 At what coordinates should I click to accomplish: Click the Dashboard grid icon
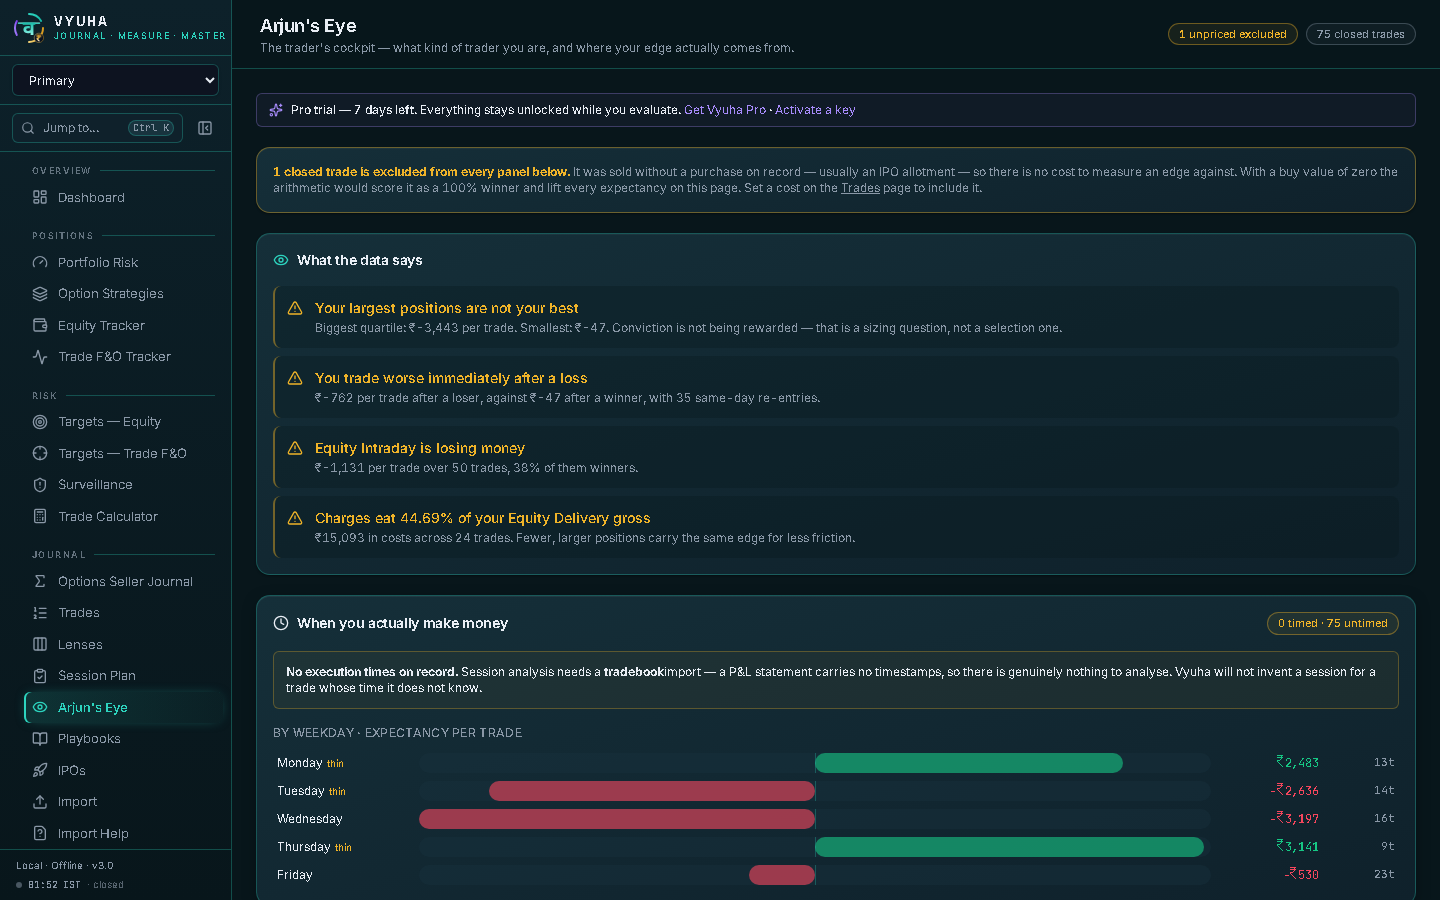40,198
